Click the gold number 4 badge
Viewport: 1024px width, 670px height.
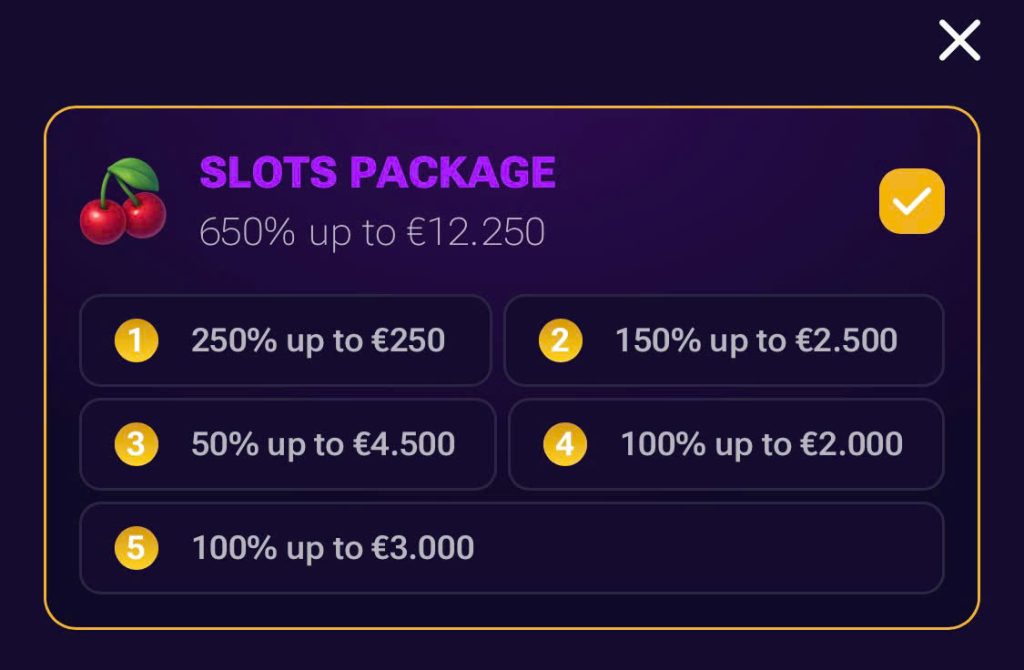click(x=565, y=445)
